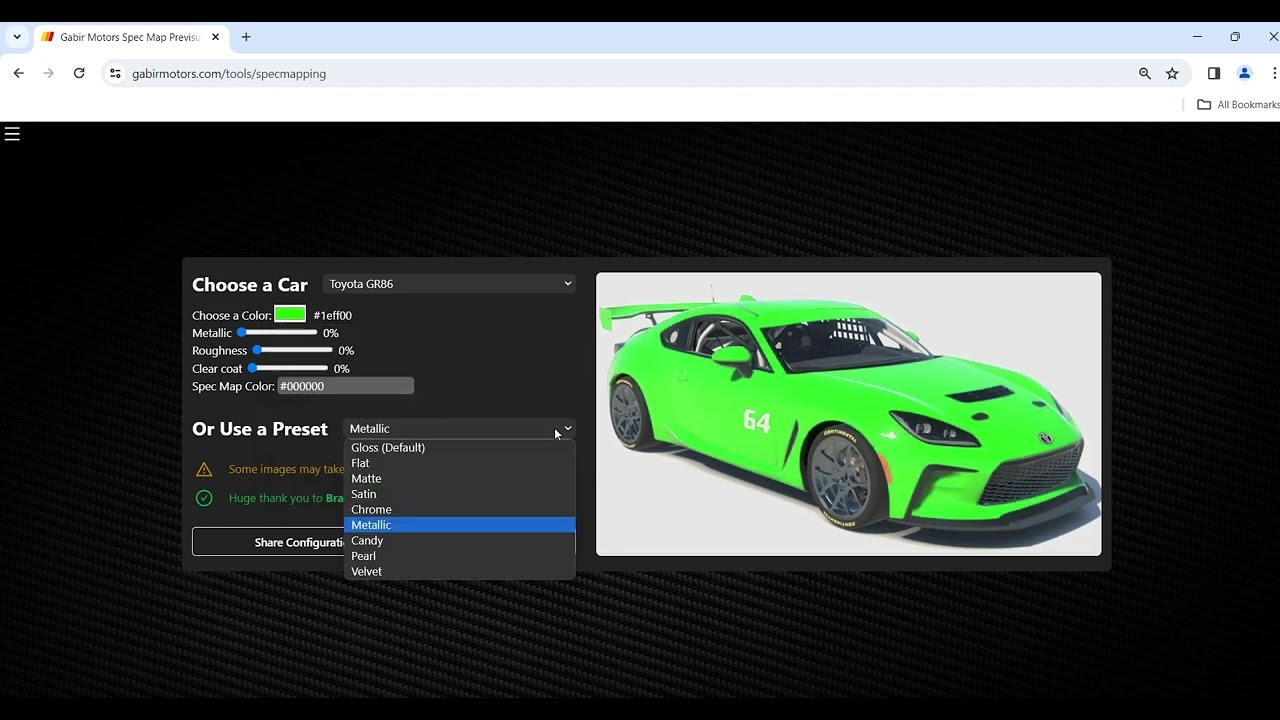This screenshot has width=1280, height=720.
Task: Select the highlighted Metallic preset
Action: [x=460, y=525]
